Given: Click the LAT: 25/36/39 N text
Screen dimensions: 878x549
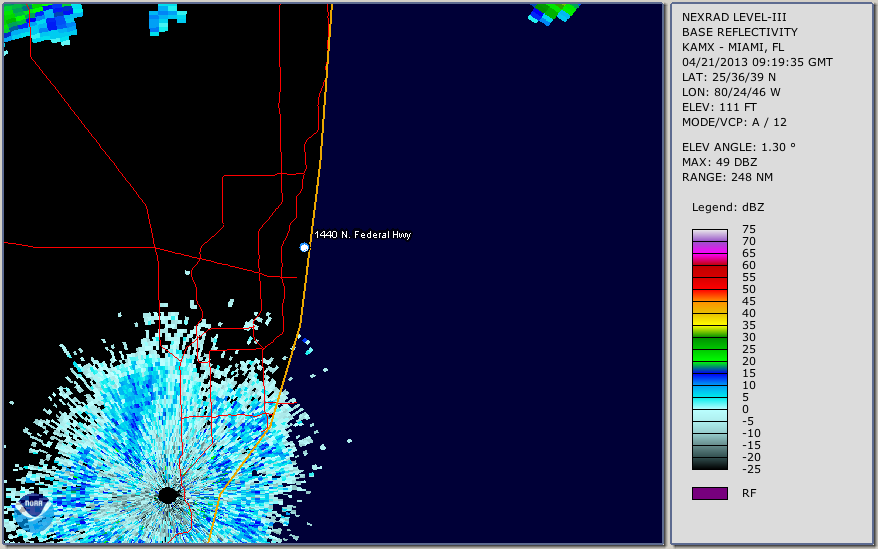Looking at the screenshot, I should [x=729, y=77].
